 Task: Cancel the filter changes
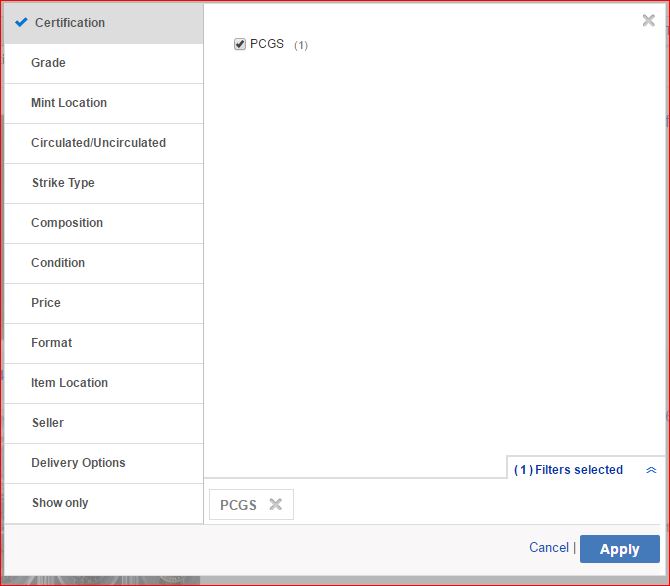(x=548, y=548)
